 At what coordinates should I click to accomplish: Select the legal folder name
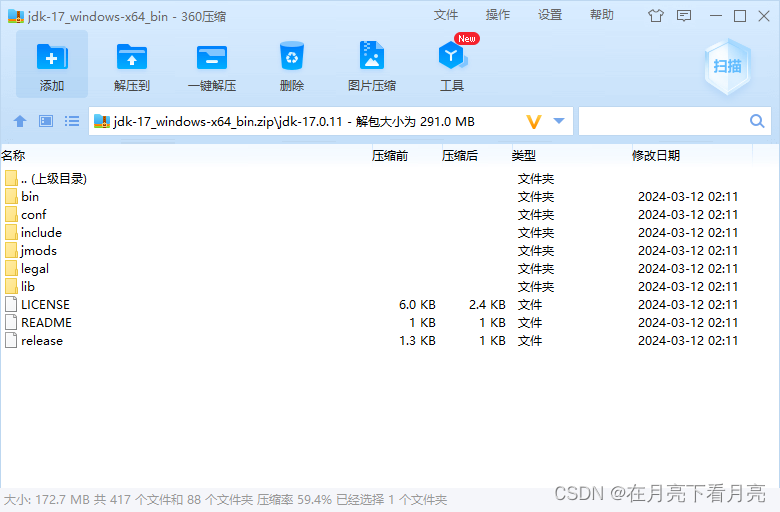35,269
